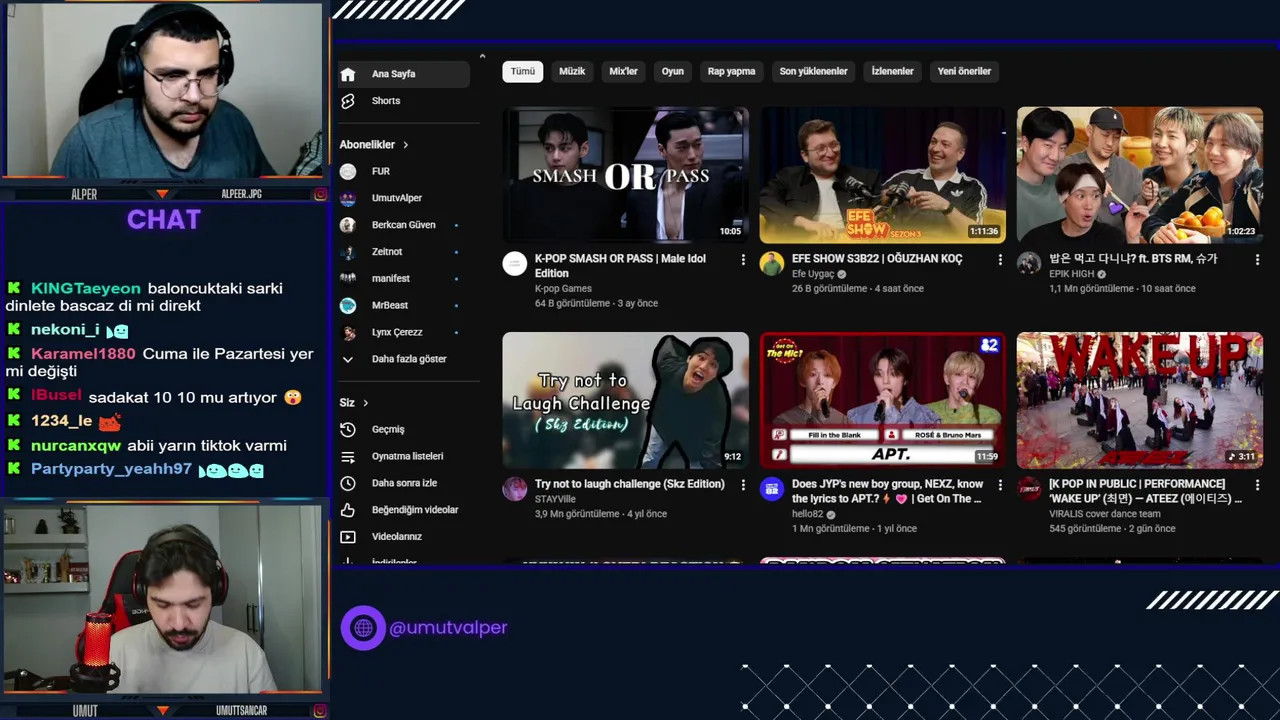Open the UmutvAlper channel avatar

point(347,198)
